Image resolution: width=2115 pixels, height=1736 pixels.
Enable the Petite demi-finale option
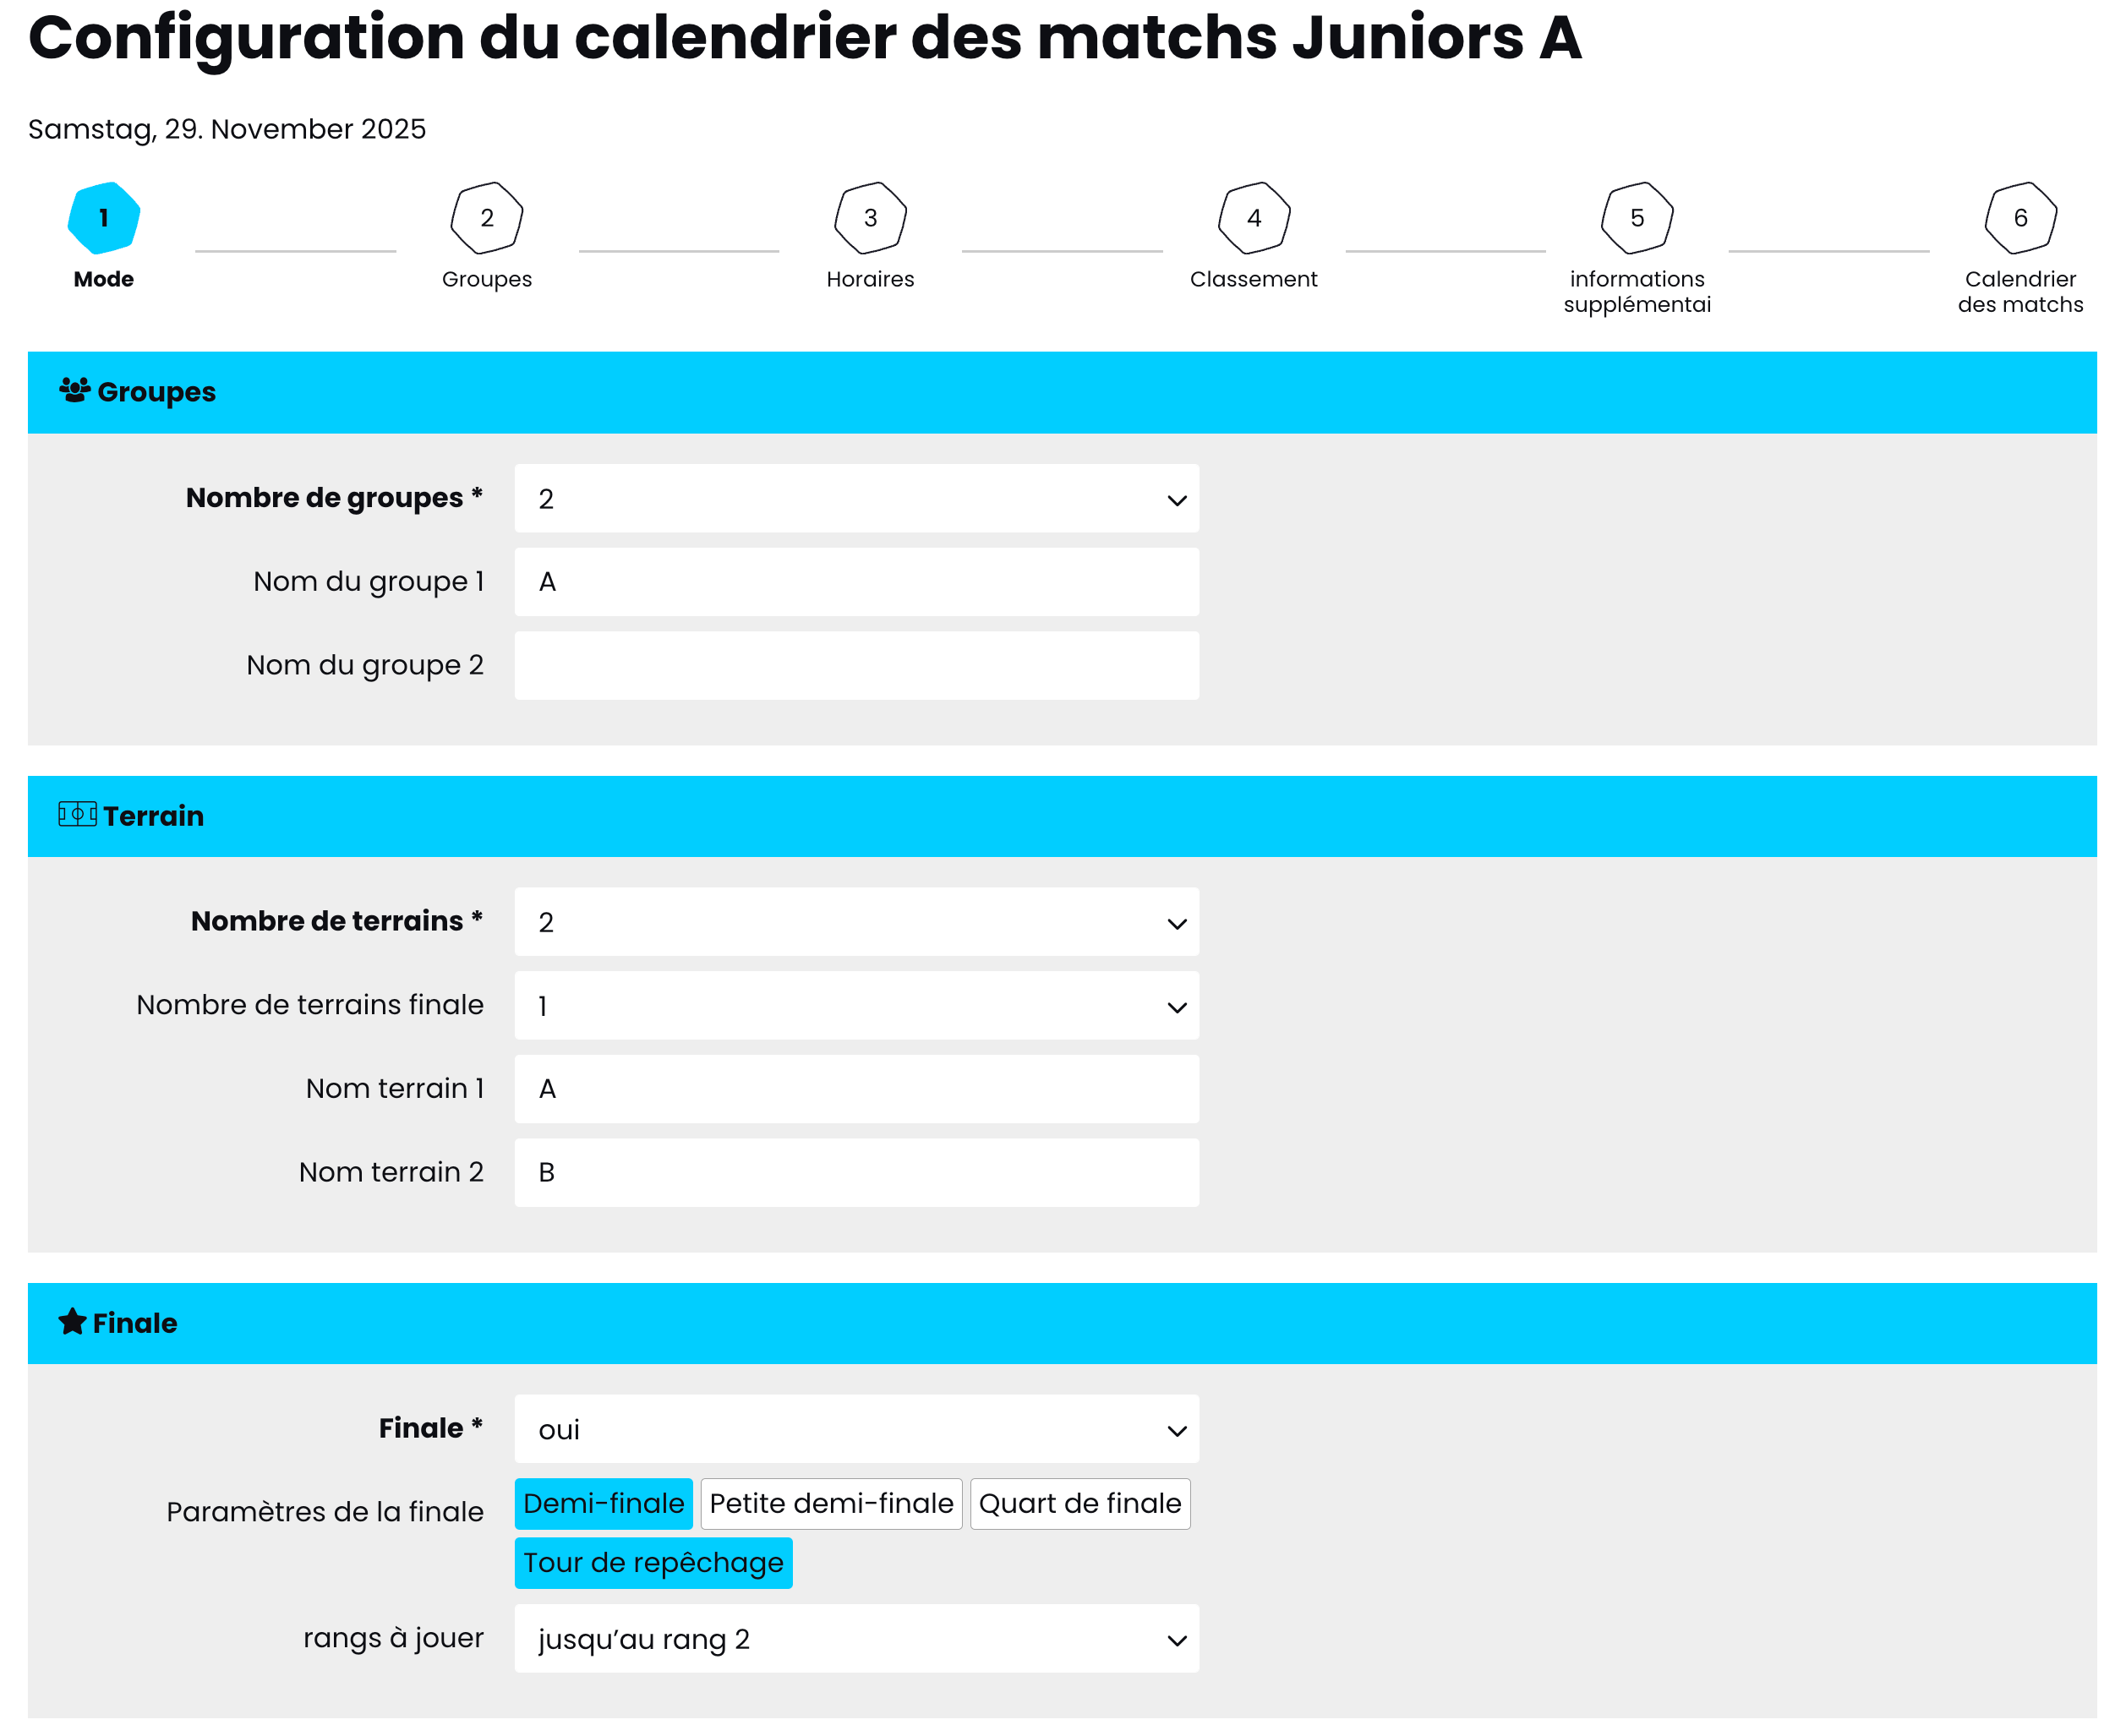pyautogui.click(x=830, y=1502)
